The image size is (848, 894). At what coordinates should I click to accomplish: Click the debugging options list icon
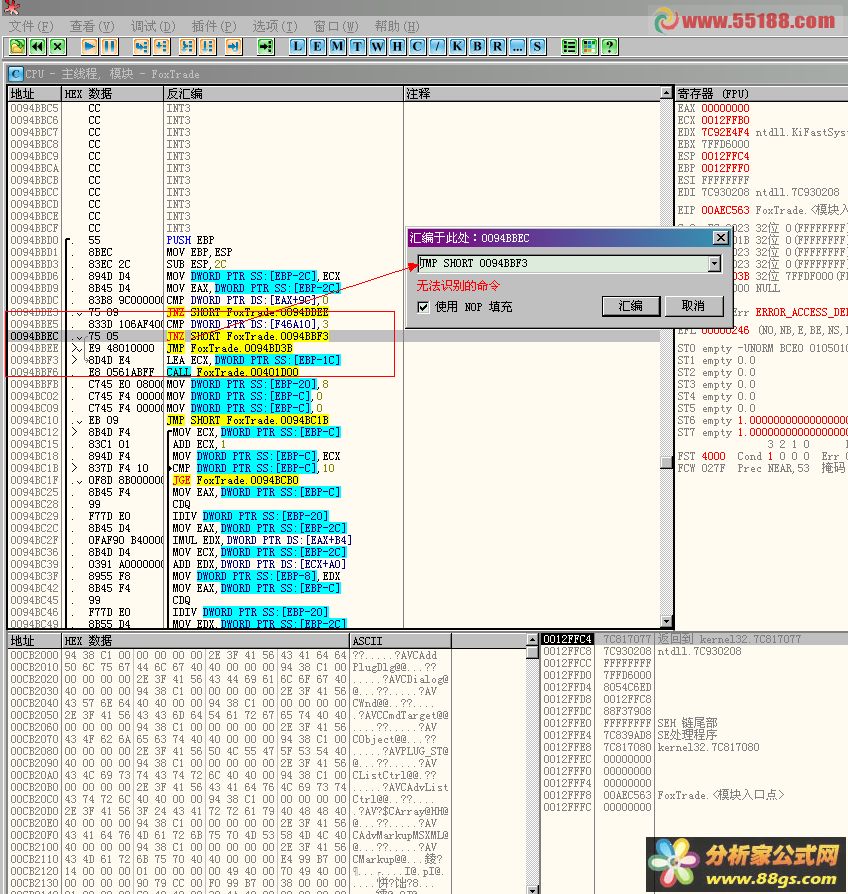click(569, 47)
